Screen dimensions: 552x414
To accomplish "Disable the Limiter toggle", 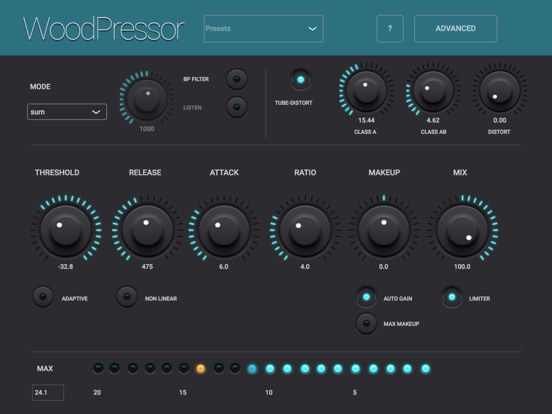I will 452,297.
